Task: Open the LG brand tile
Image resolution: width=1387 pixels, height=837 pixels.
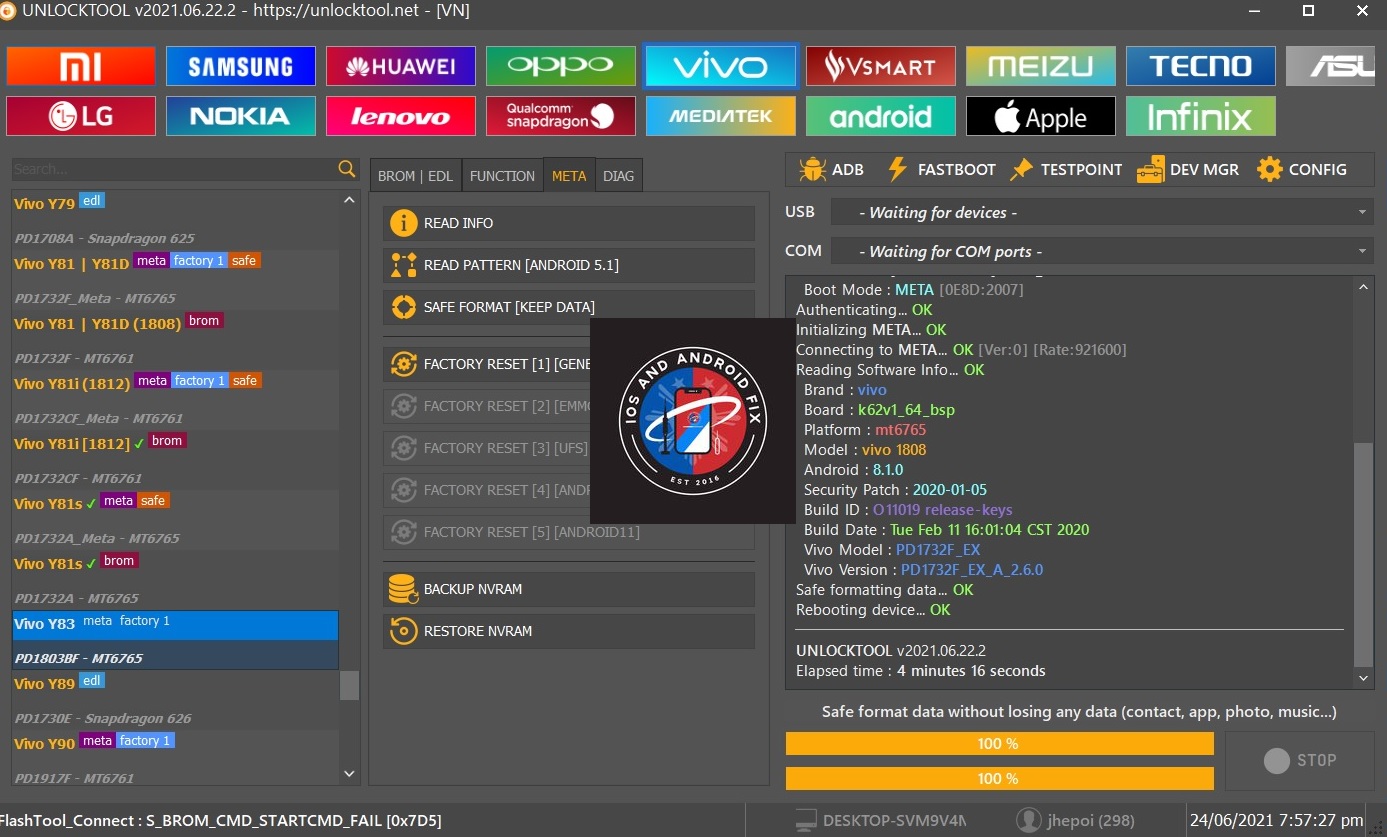Action: (x=81, y=116)
